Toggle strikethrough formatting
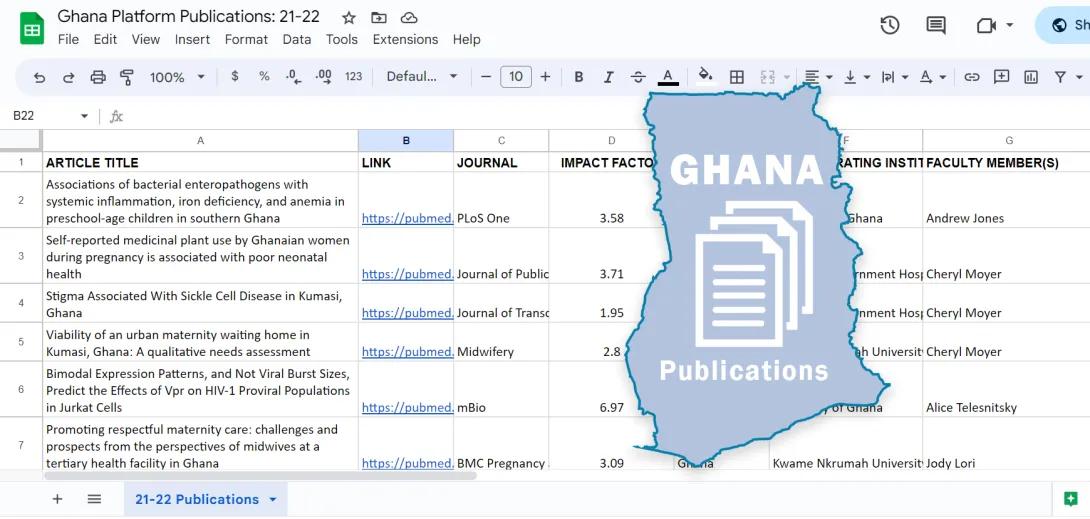1090x519 pixels. coord(638,77)
